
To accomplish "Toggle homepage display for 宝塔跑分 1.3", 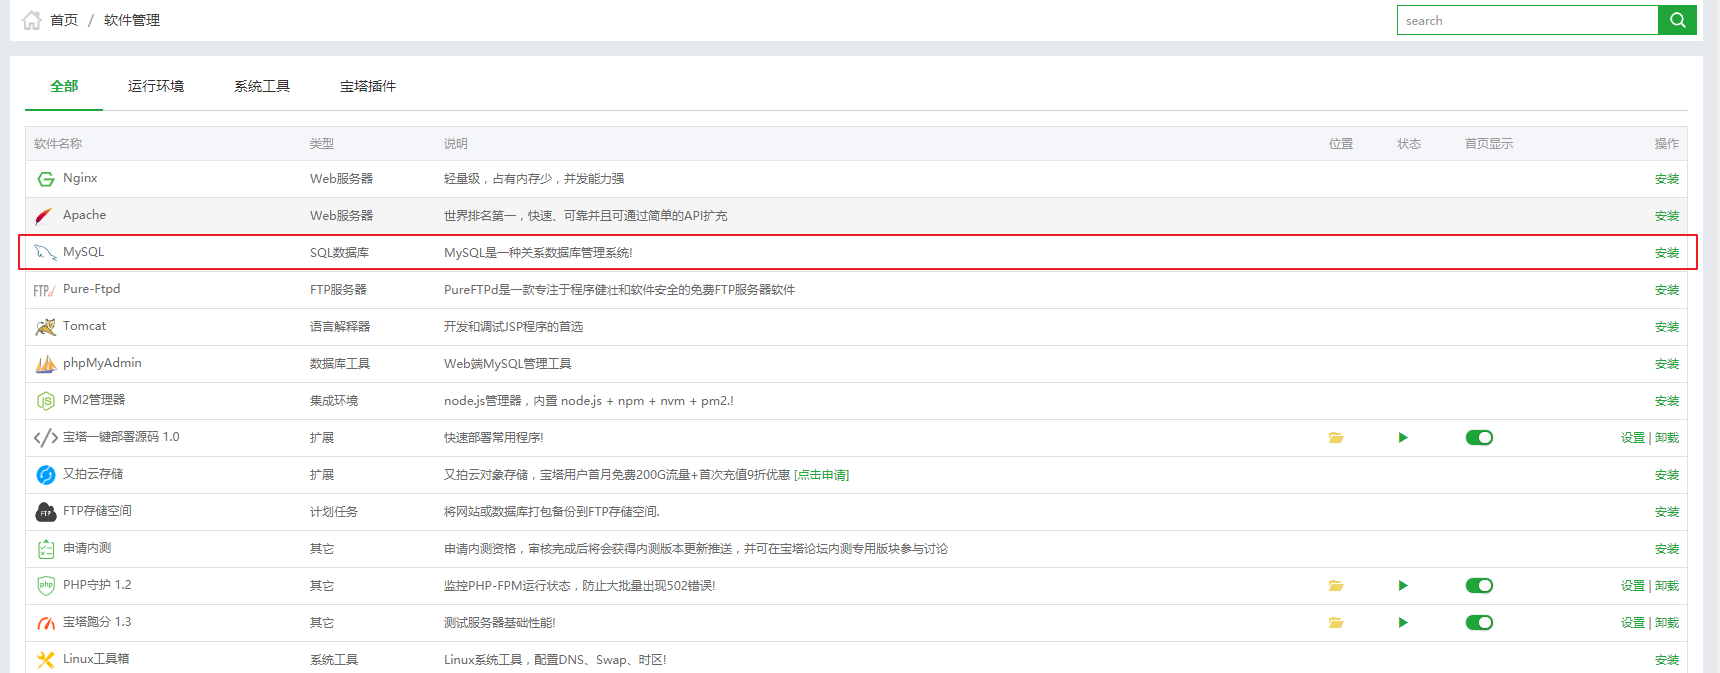I will [1479, 623].
